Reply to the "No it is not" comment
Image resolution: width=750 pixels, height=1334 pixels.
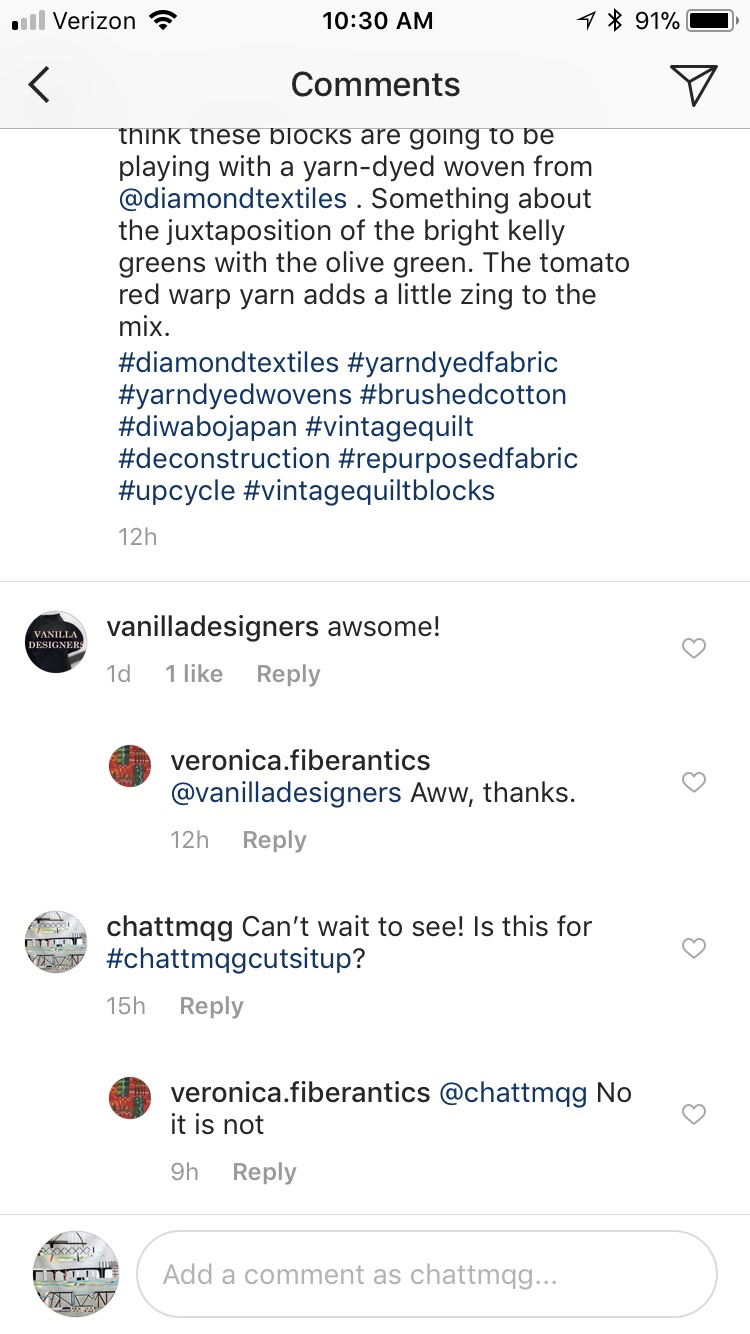tap(264, 1172)
